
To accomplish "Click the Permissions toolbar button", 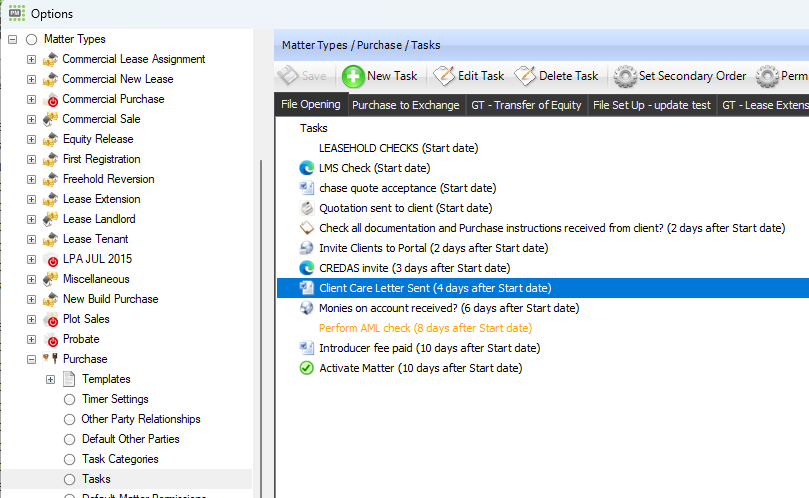I will [x=782, y=76].
